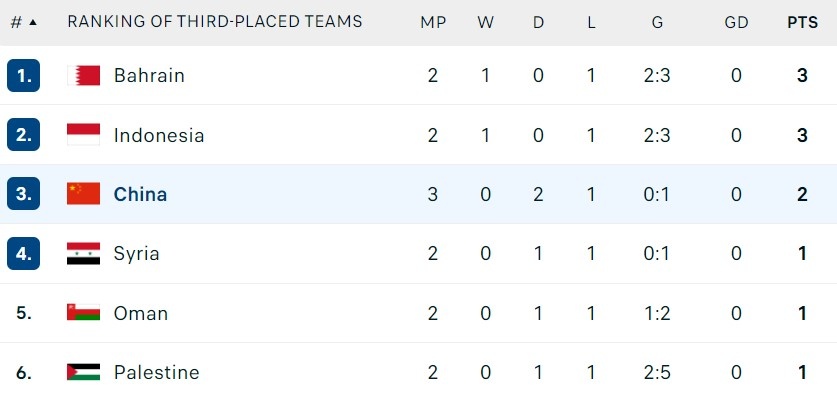Click the rank 1 position badge

point(23,75)
